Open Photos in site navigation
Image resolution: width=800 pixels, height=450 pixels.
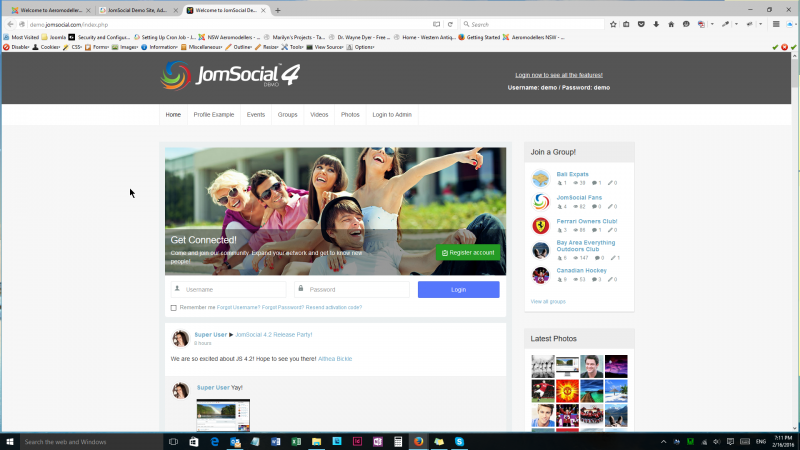(350, 115)
